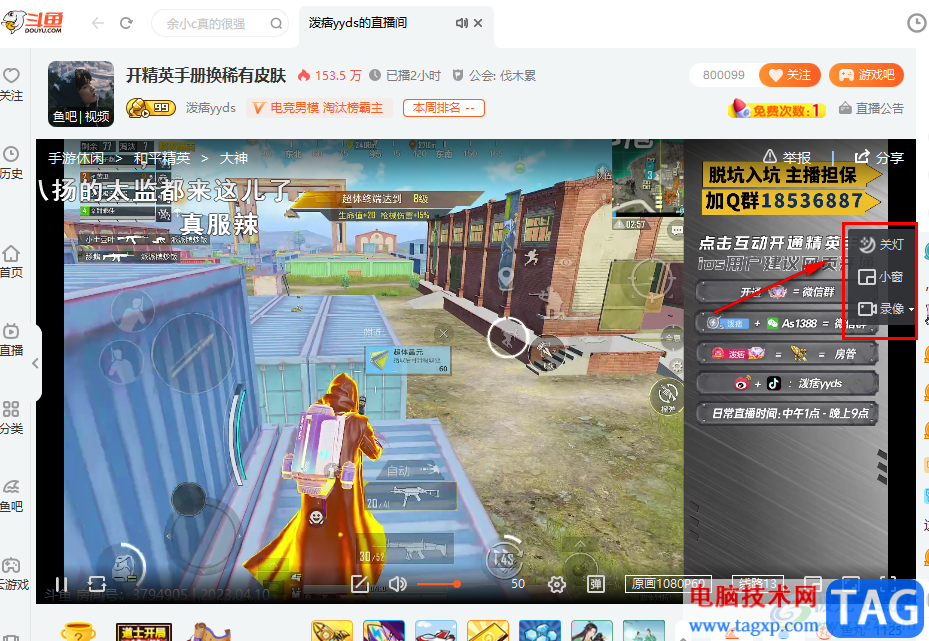Open the 手游休闲 breadcrumb
The width and height of the screenshot is (929, 641).
point(76,158)
